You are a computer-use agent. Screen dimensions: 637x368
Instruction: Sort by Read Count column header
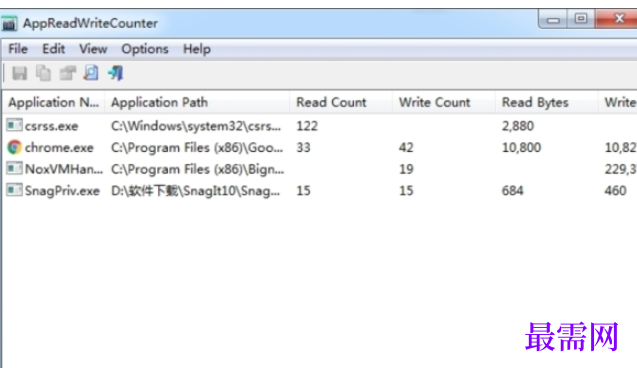(x=341, y=102)
